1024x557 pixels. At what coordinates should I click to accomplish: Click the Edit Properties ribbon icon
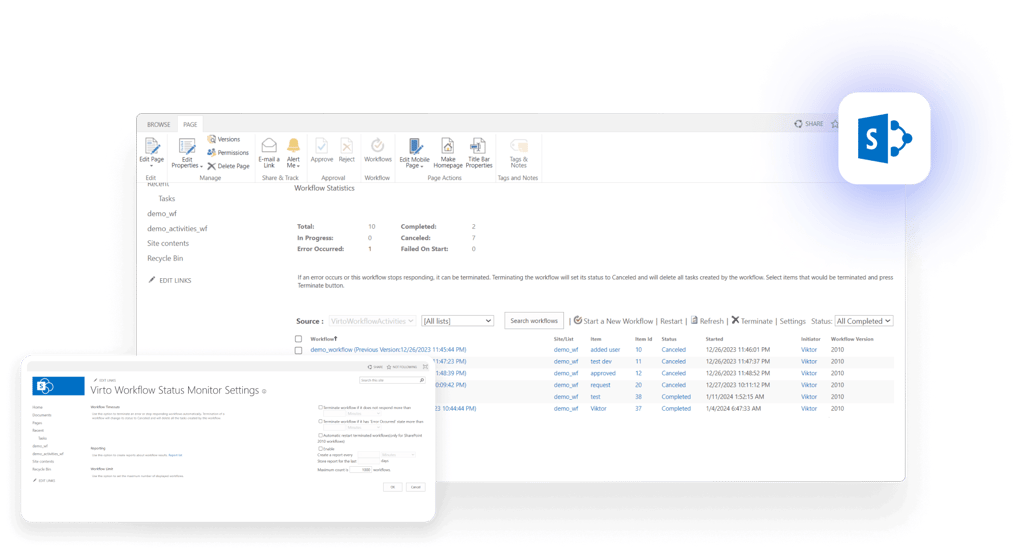[187, 148]
